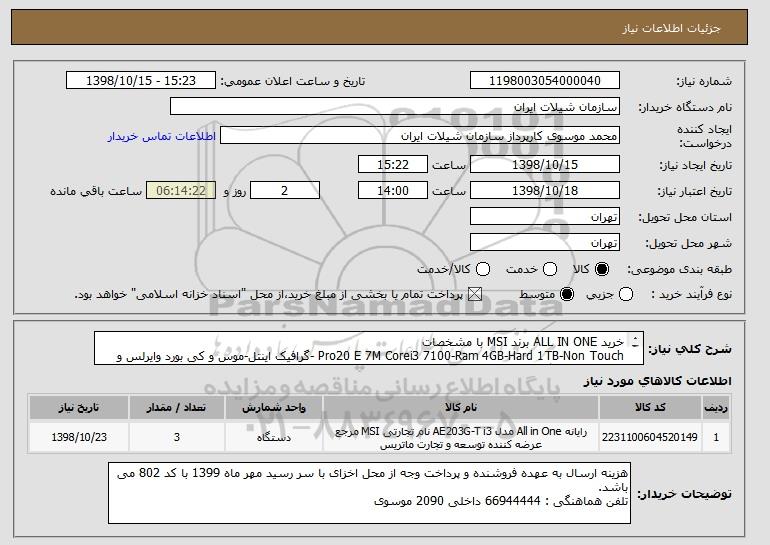The image size is (770, 545).
Task: Click the product code 2231100604520149 cell
Action: click(650, 437)
